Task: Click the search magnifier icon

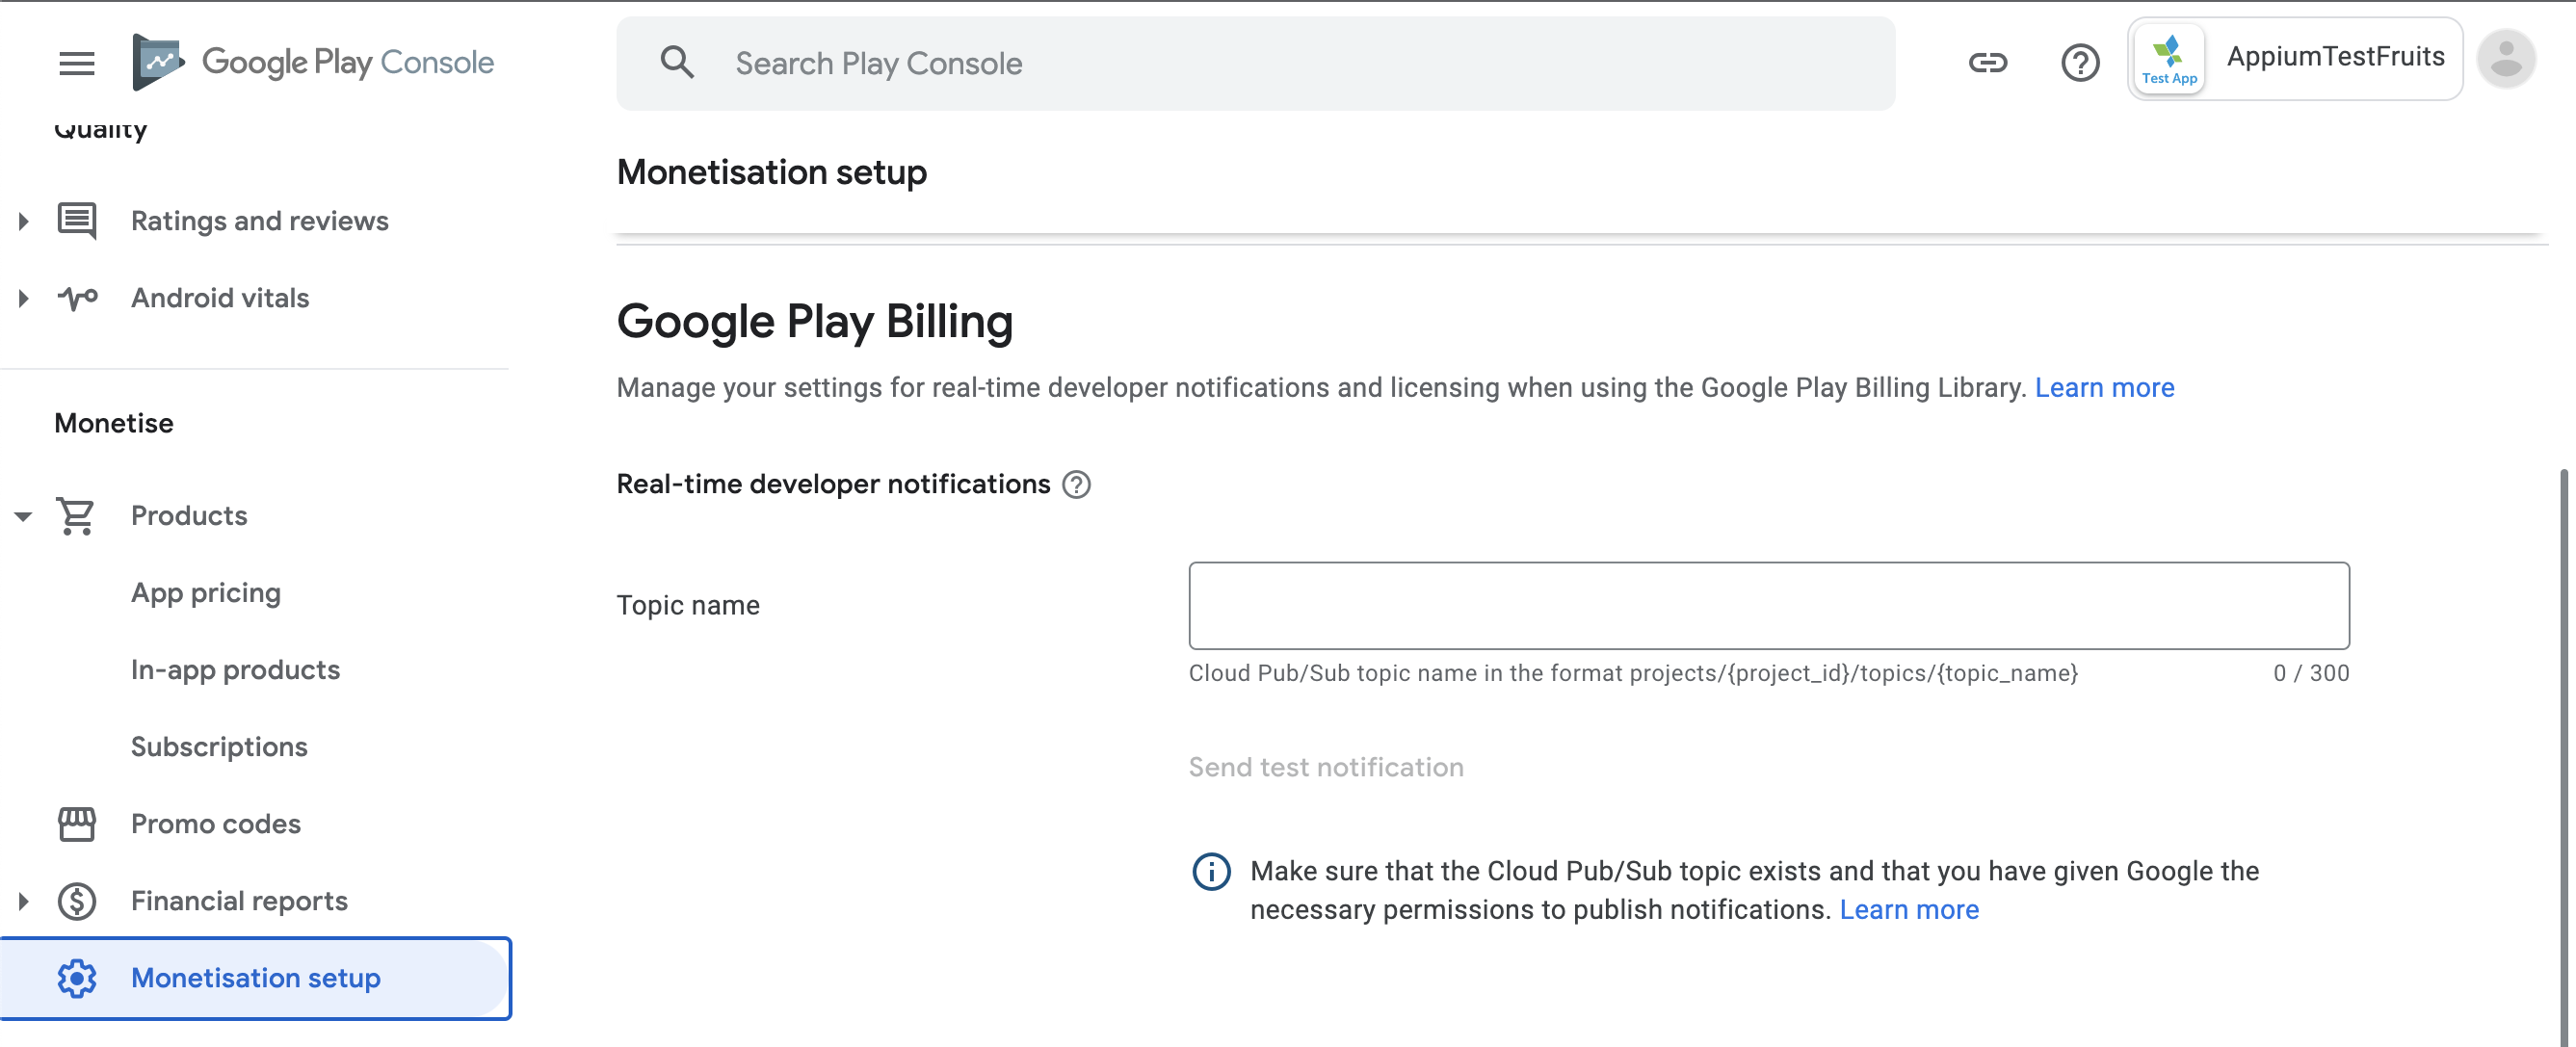Action: (x=677, y=63)
